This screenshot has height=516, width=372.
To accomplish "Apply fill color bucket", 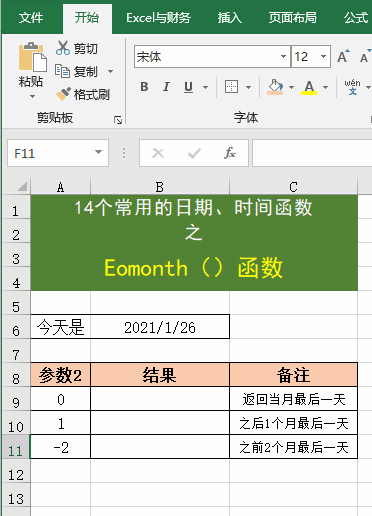I will tap(275, 87).
